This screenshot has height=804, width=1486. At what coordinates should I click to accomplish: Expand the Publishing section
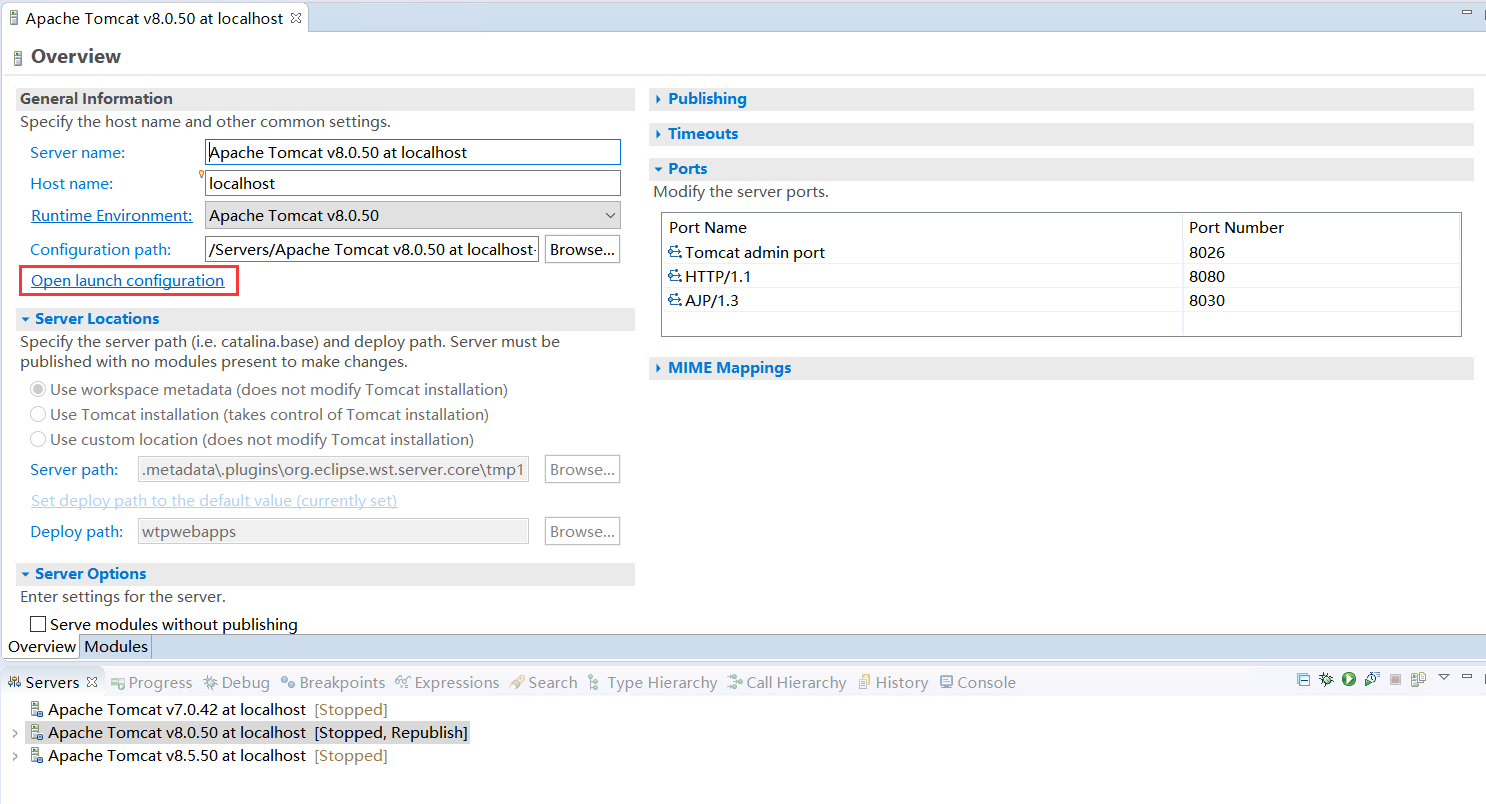click(658, 99)
